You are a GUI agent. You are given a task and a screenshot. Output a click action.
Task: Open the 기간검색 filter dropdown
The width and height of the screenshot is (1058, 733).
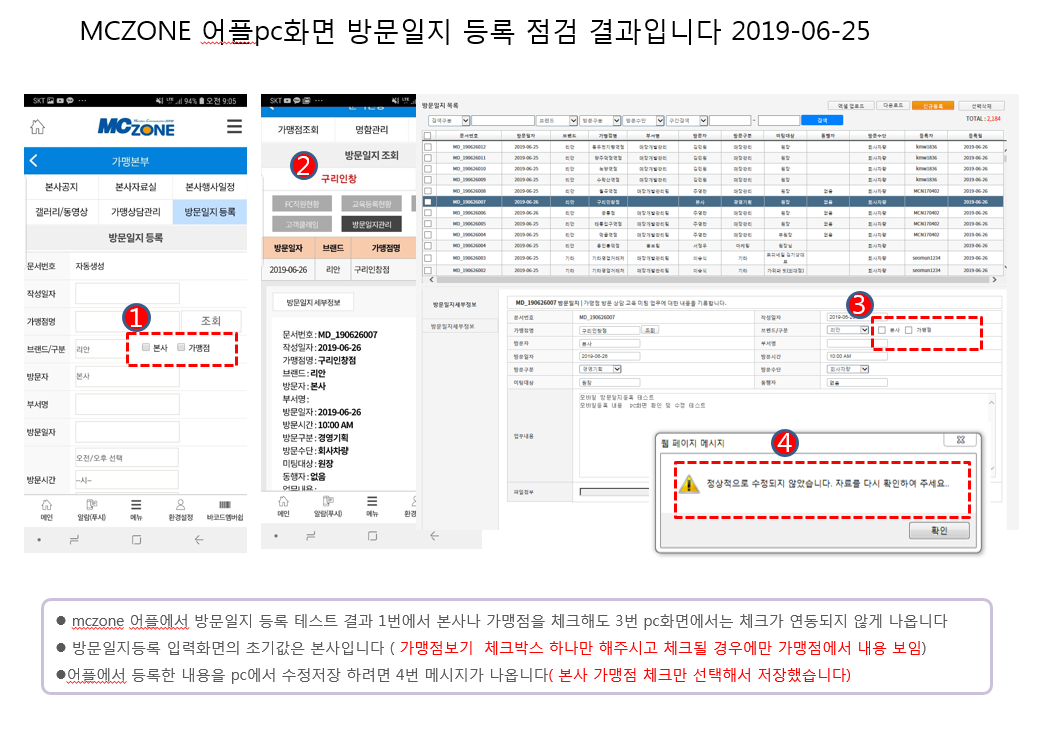[687, 120]
